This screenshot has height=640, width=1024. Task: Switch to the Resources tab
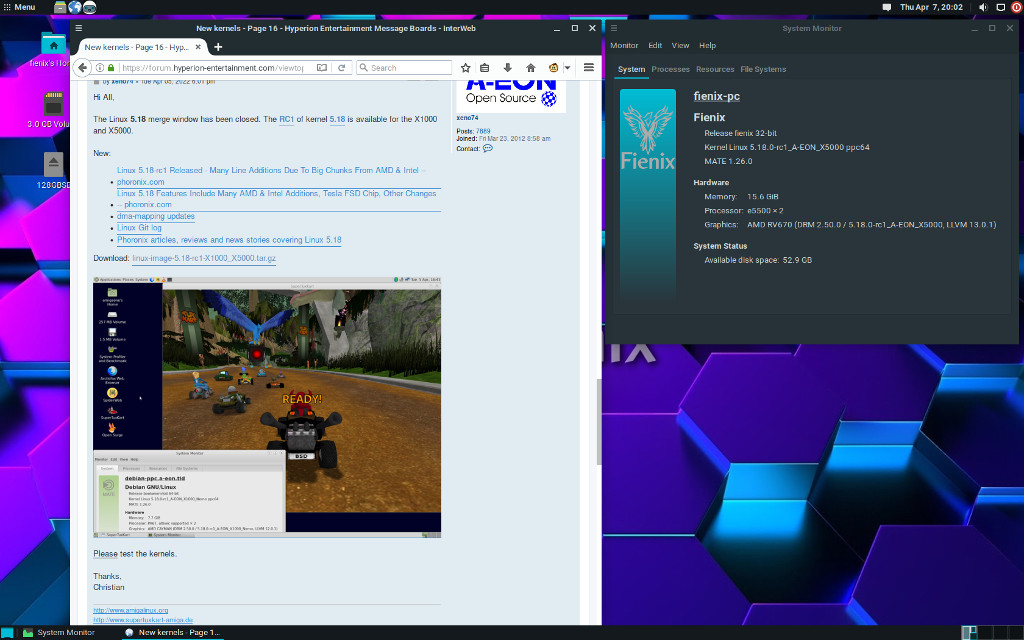[714, 69]
